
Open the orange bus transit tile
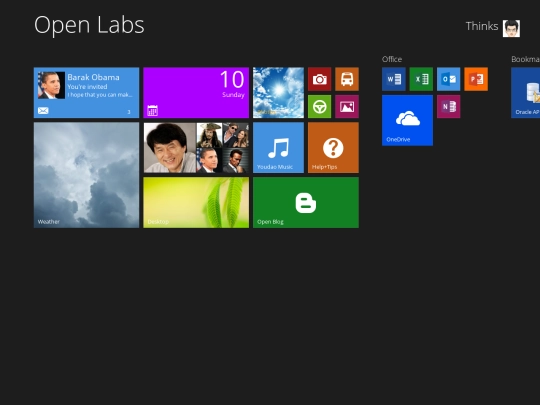pos(347,79)
